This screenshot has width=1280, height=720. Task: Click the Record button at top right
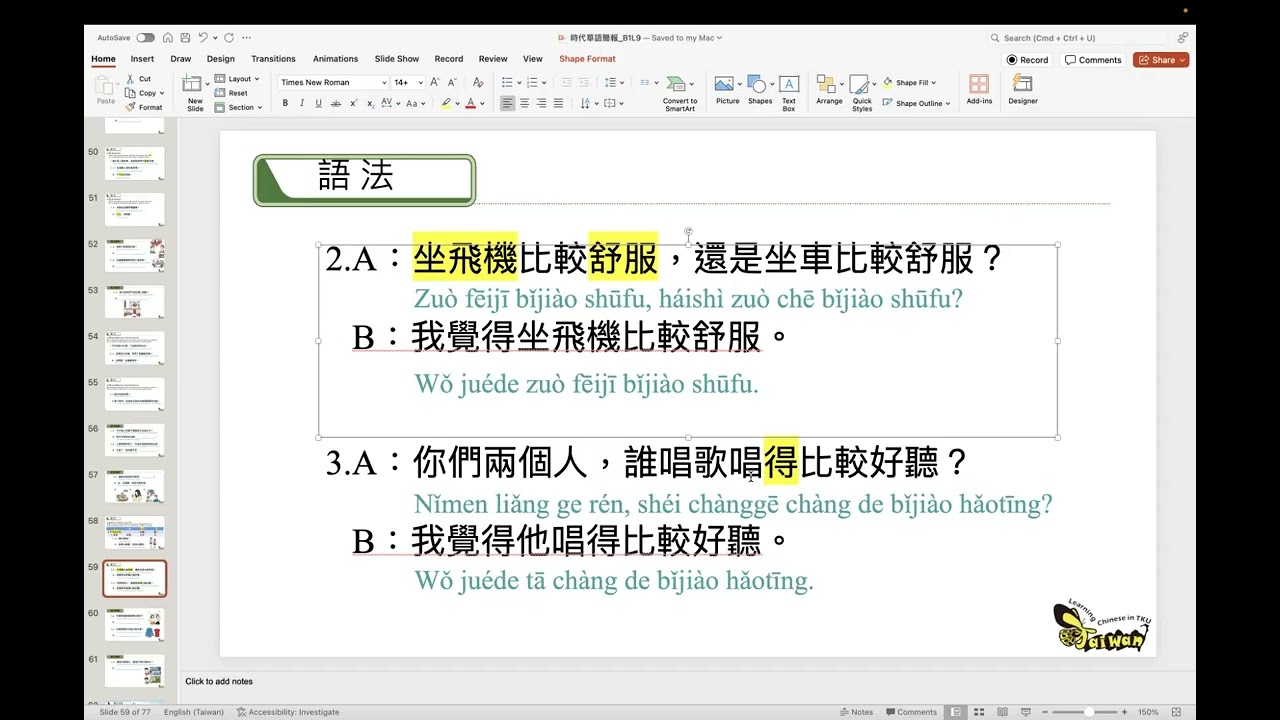pyautogui.click(x=1028, y=60)
